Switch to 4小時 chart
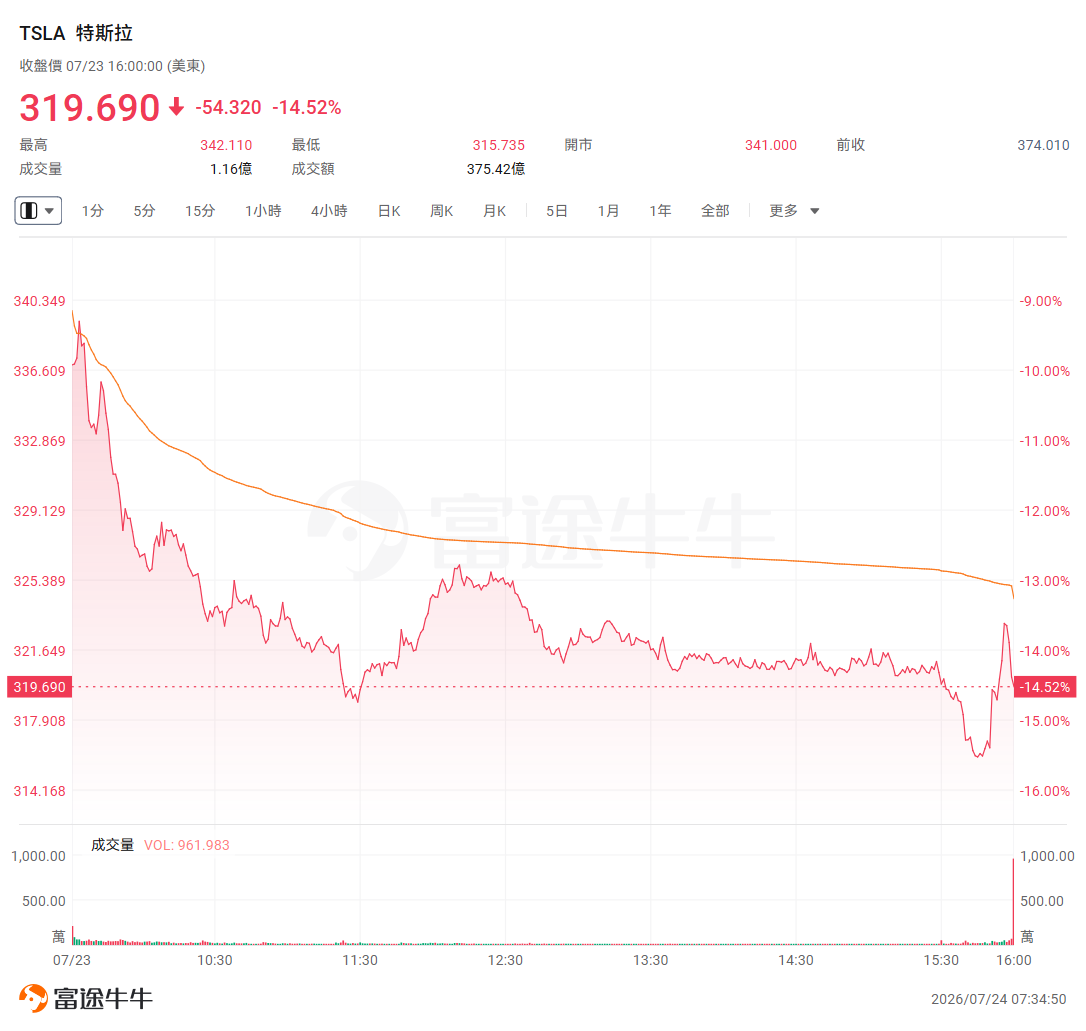 point(329,210)
